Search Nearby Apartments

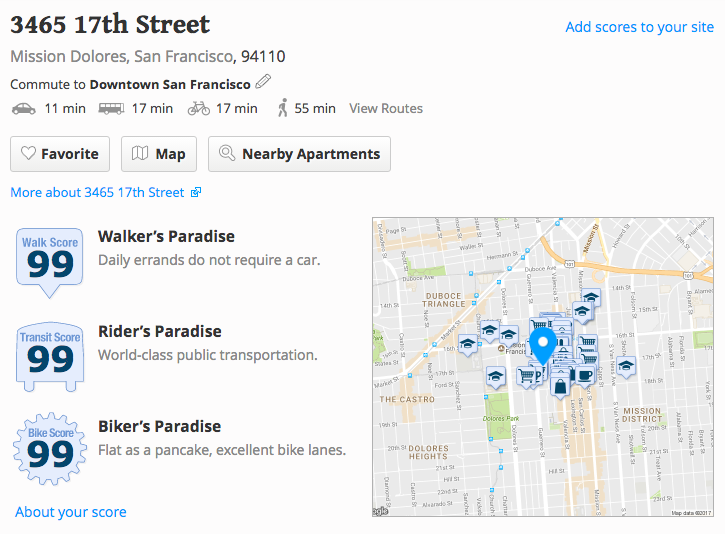tap(299, 154)
